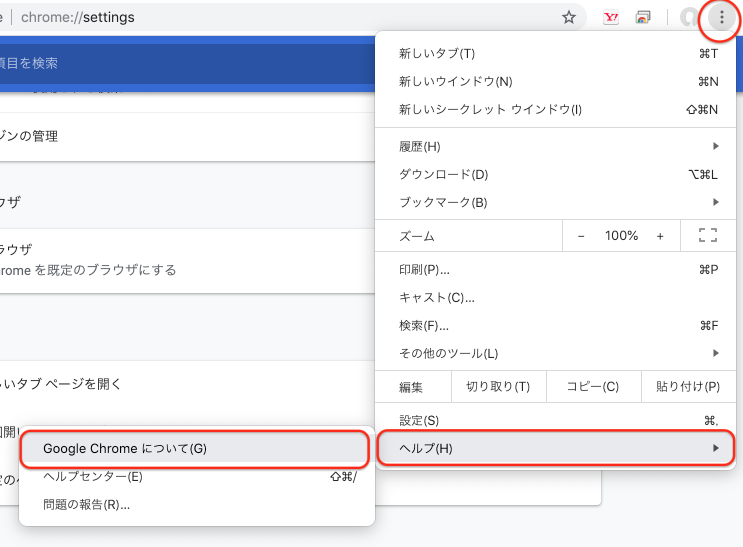Click the Chrome を既定のブラウザにする row
This screenshot has width=743, height=547.
point(187,260)
